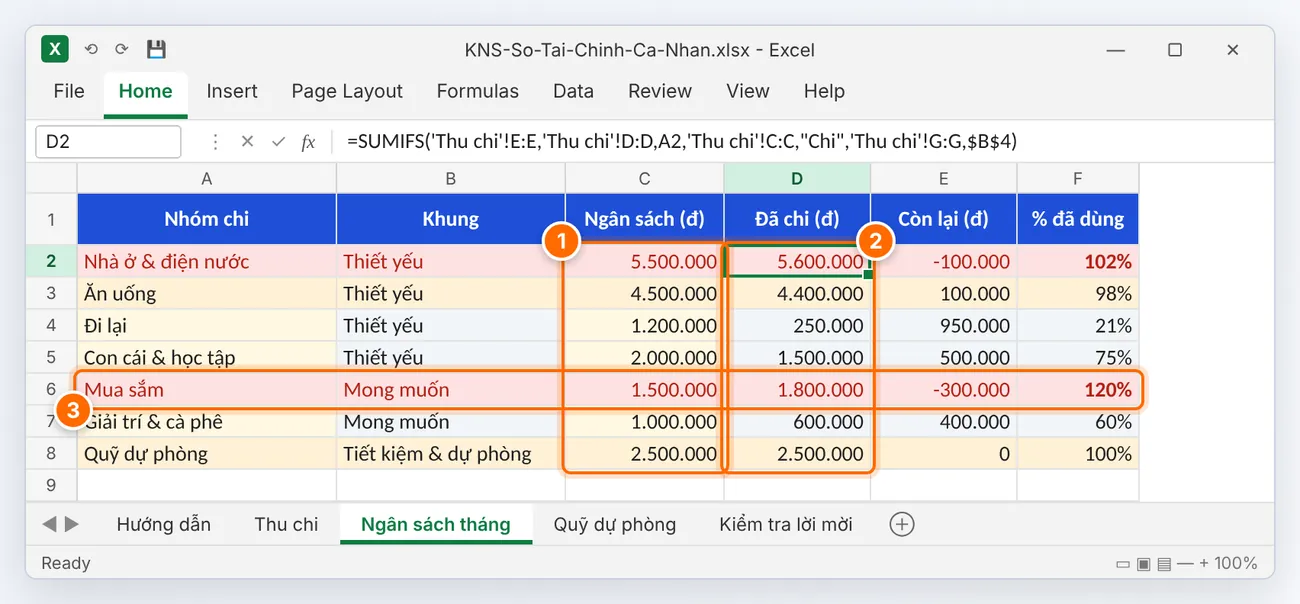Image resolution: width=1300 pixels, height=604 pixels.
Task: Open the Insert ribbon tab
Action: (232, 91)
